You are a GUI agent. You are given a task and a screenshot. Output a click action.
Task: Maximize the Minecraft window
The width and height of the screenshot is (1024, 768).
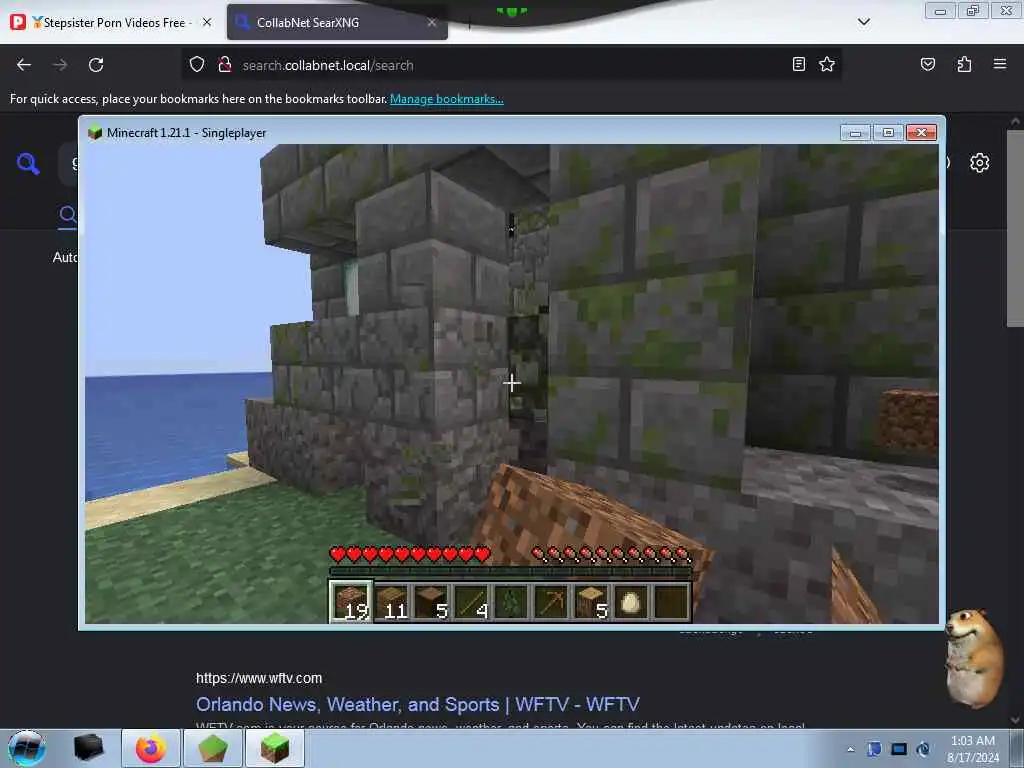pos(888,133)
